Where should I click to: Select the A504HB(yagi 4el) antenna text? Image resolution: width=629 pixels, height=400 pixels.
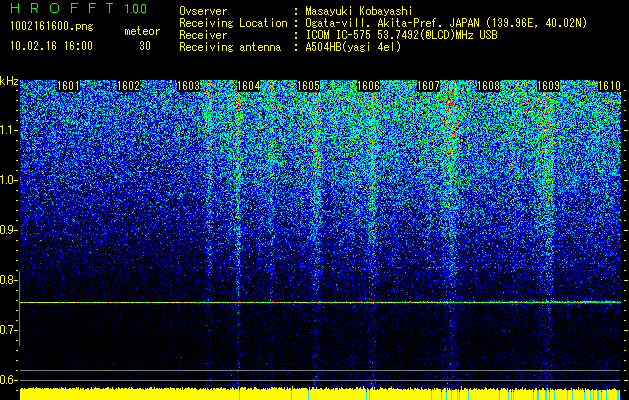353,47
